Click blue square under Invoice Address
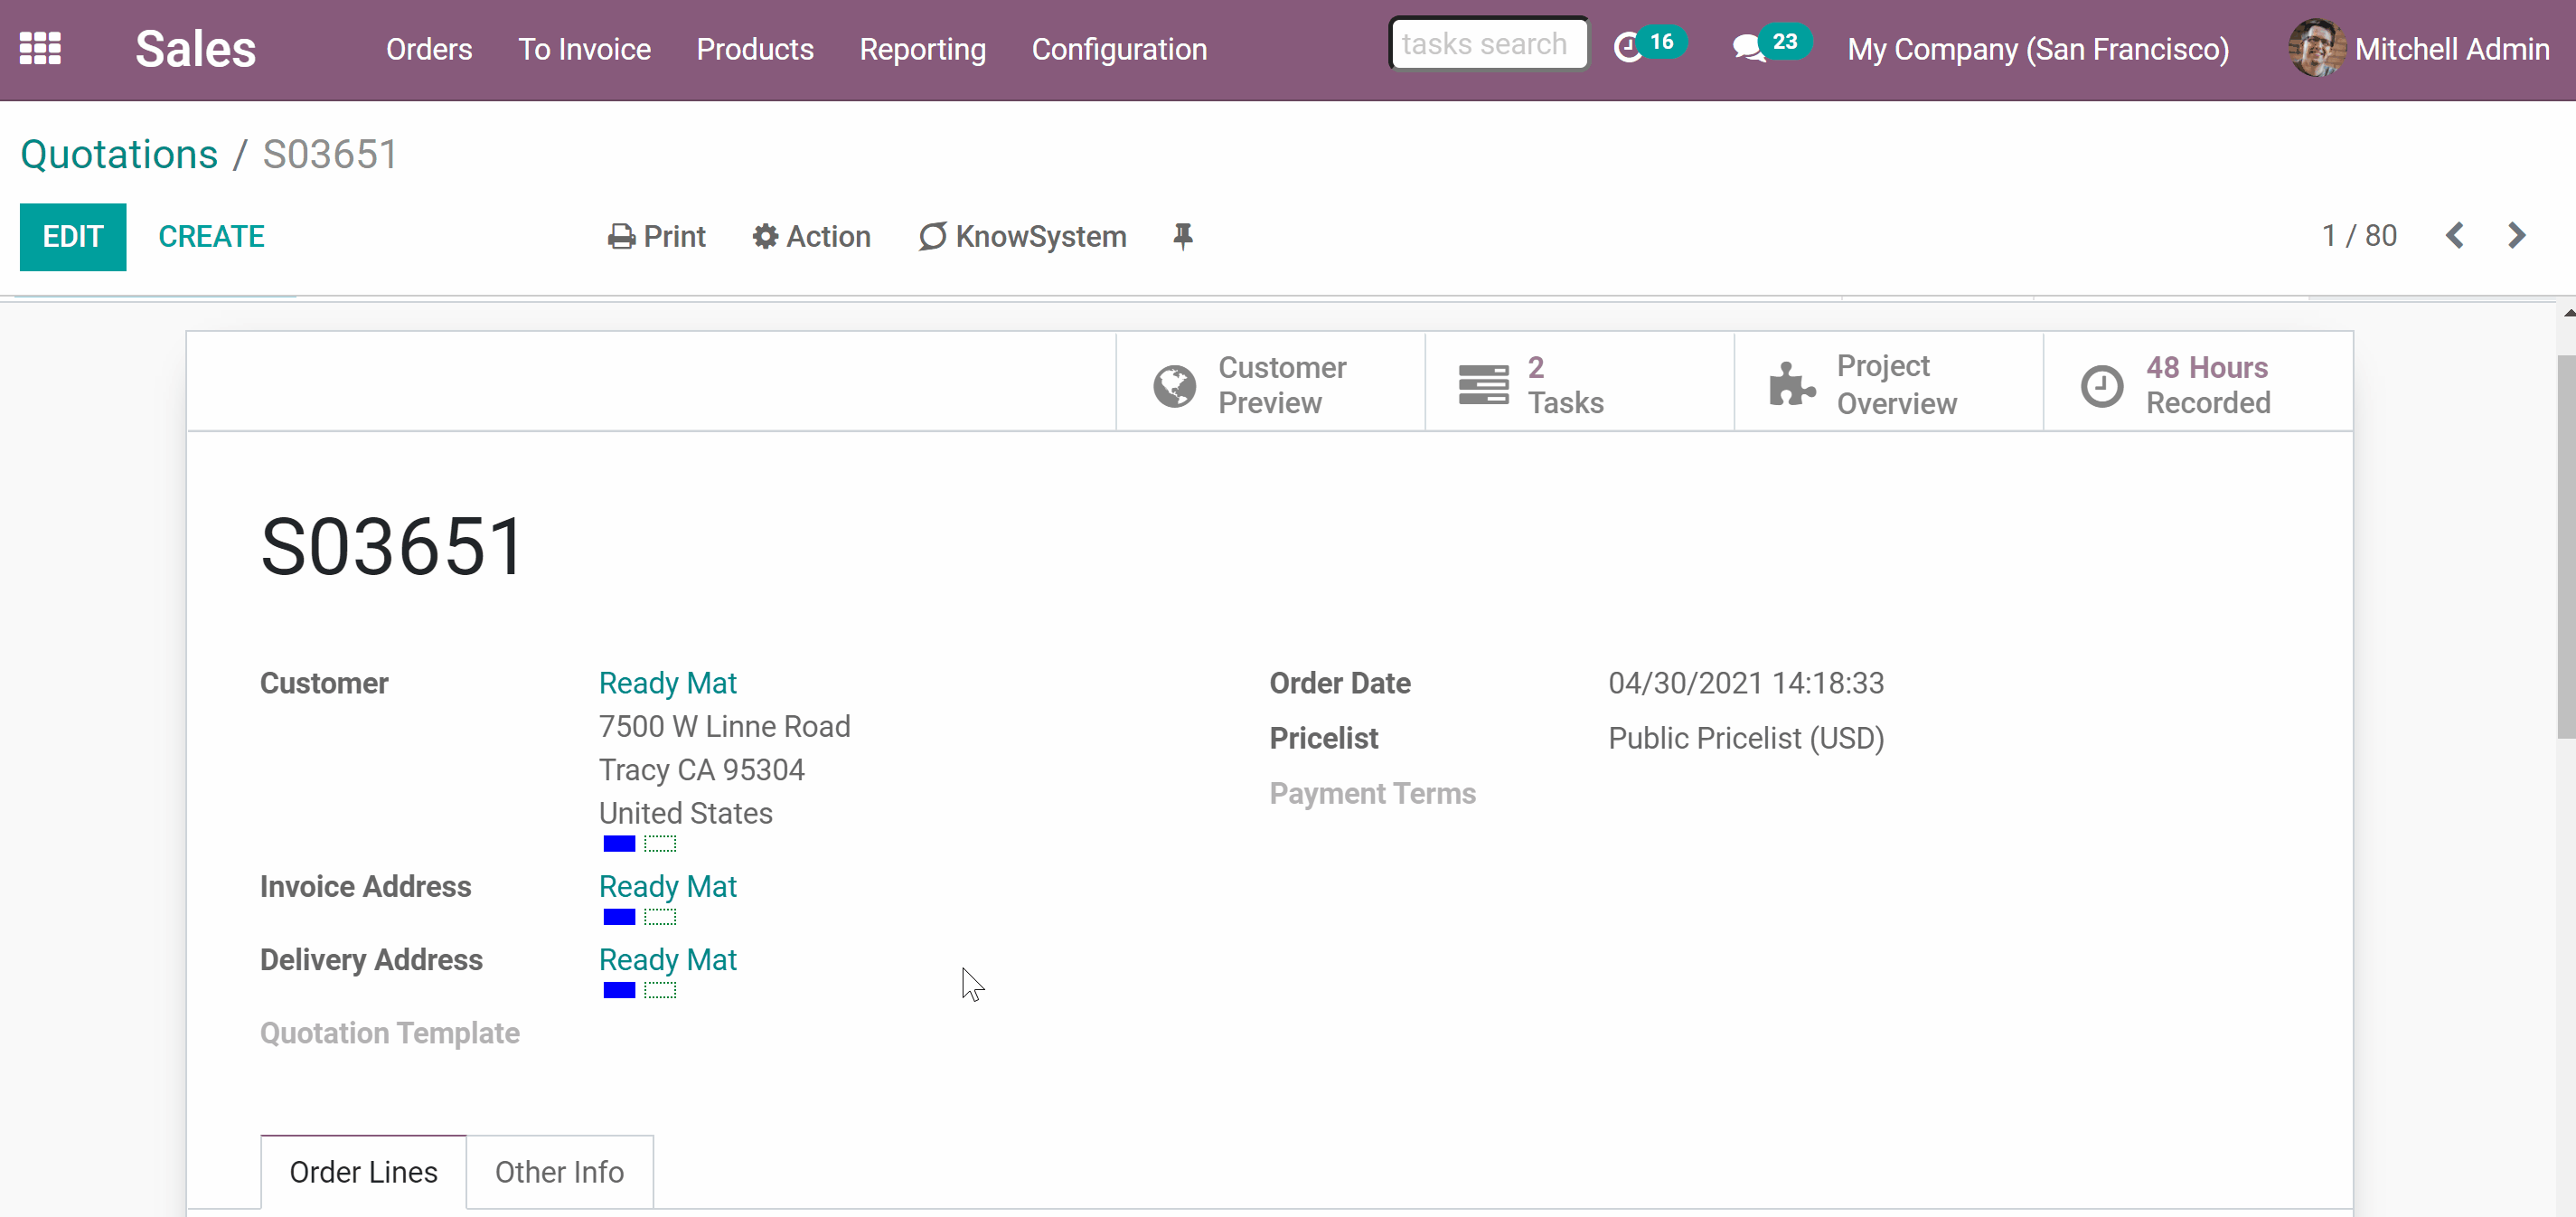The width and height of the screenshot is (2576, 1217). (x=619, y=917)
